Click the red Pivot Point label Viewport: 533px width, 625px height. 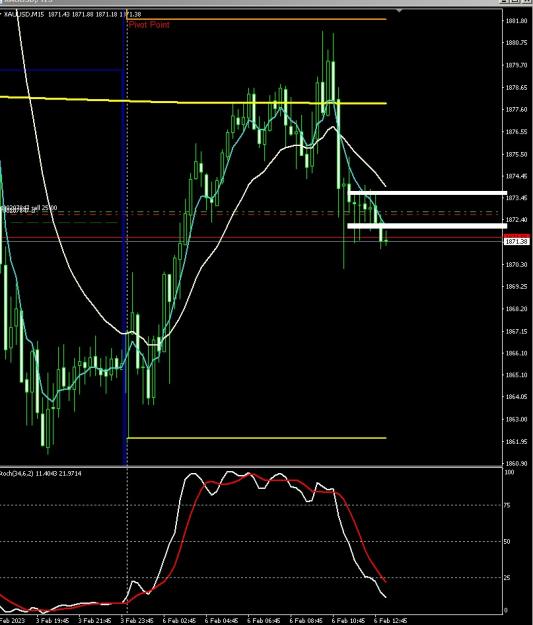[x=149, y=25]
